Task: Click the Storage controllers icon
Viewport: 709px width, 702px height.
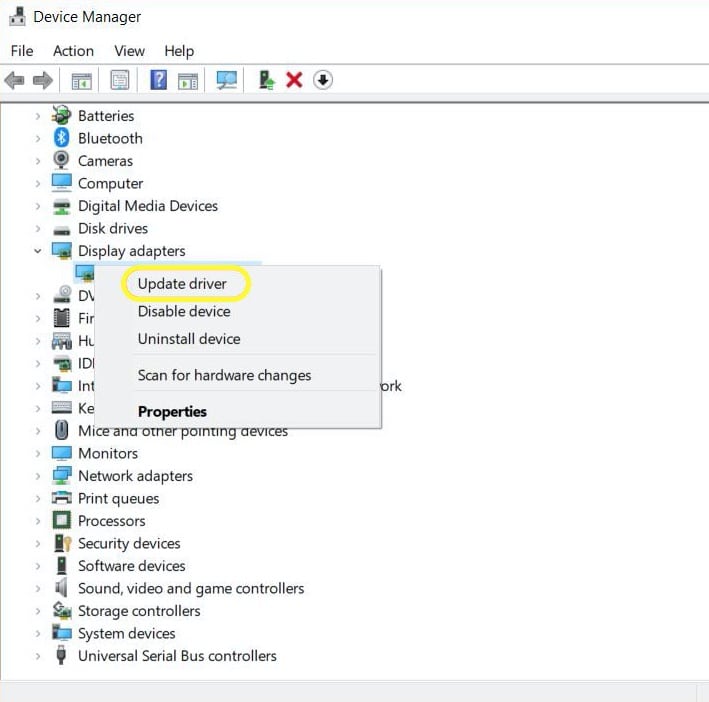Action: click(61, 610)
